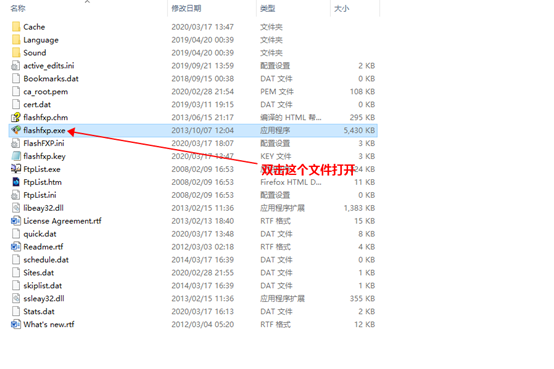Click the date 2013/10/07 12:04
This screenshot has height=369, width=554.
pyautogui.click(x=202, y=130)
